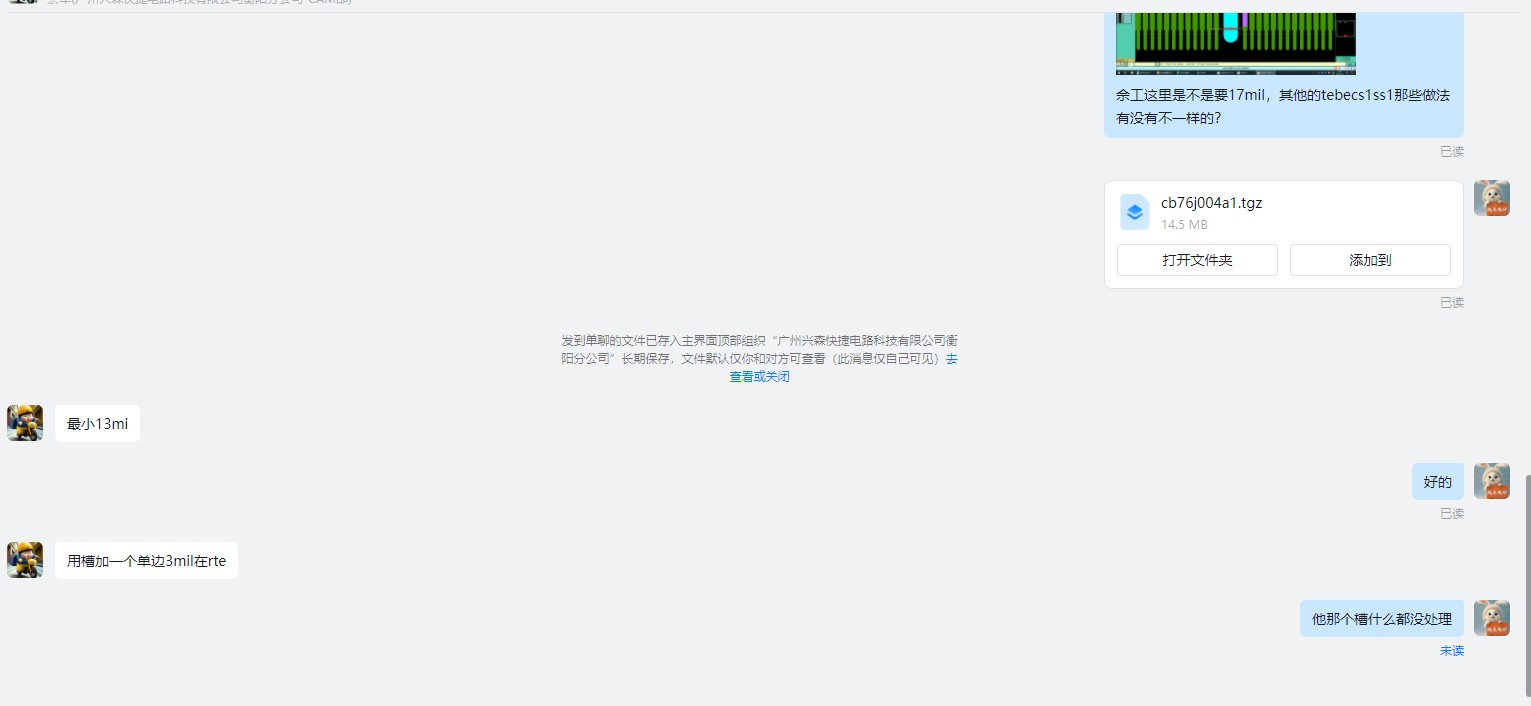1531x706 pixels.
Task: Select the 好的 message bubble
Action: [1438, 482]
